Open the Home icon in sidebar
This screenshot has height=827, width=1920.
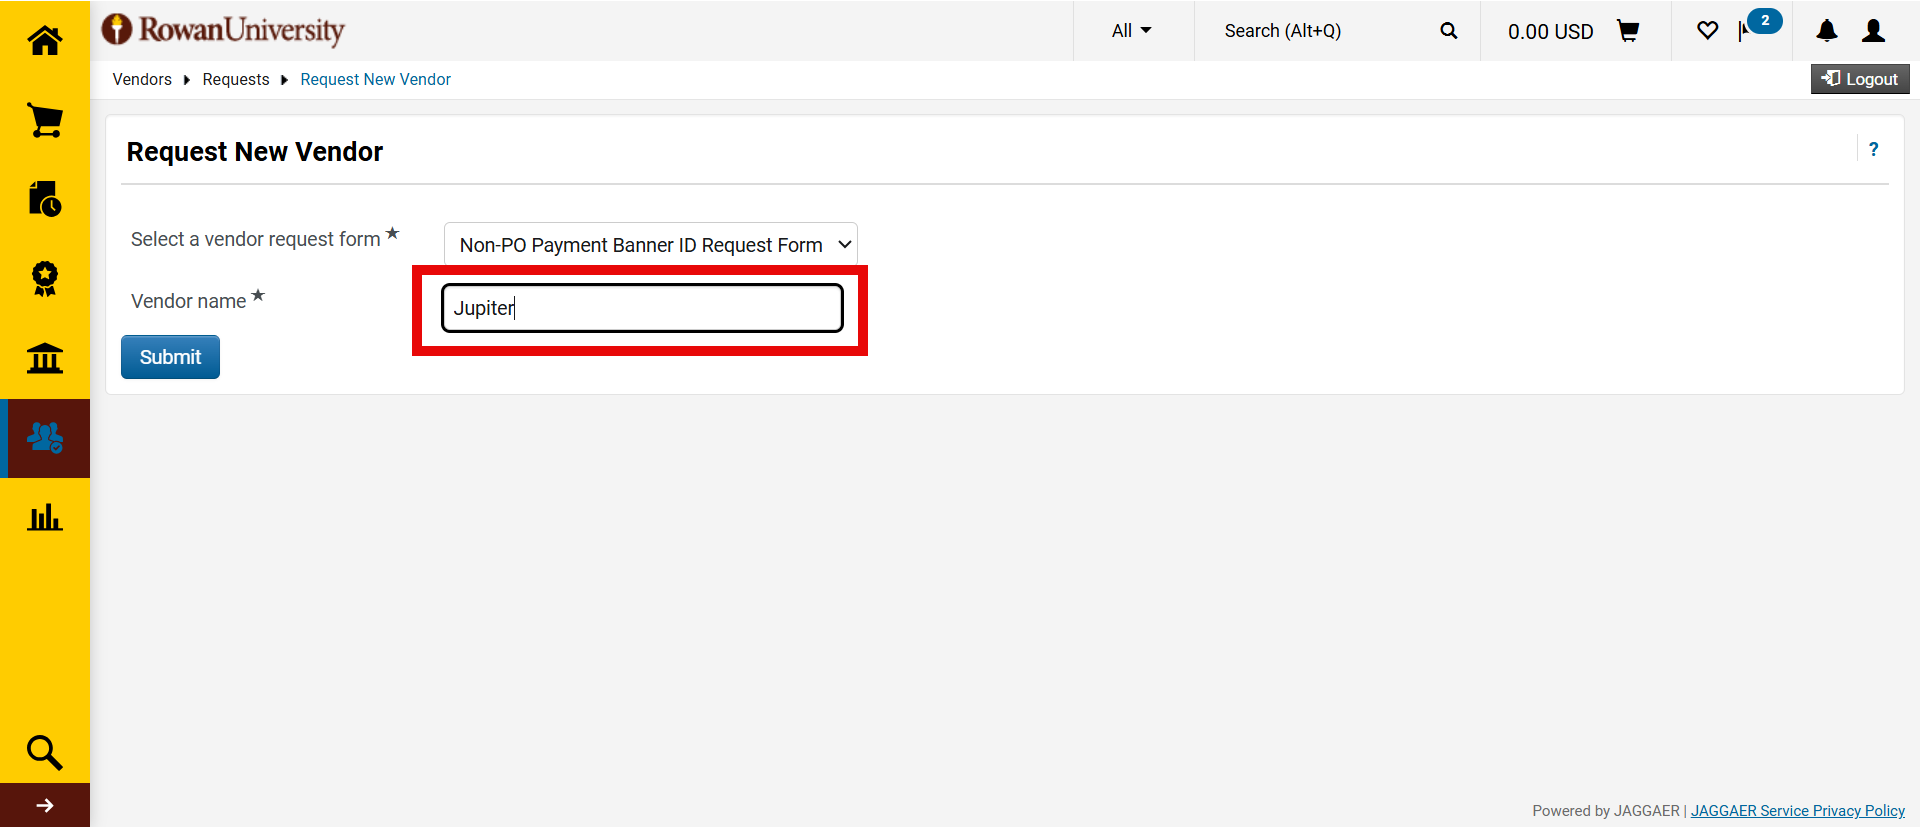[45, 40]
